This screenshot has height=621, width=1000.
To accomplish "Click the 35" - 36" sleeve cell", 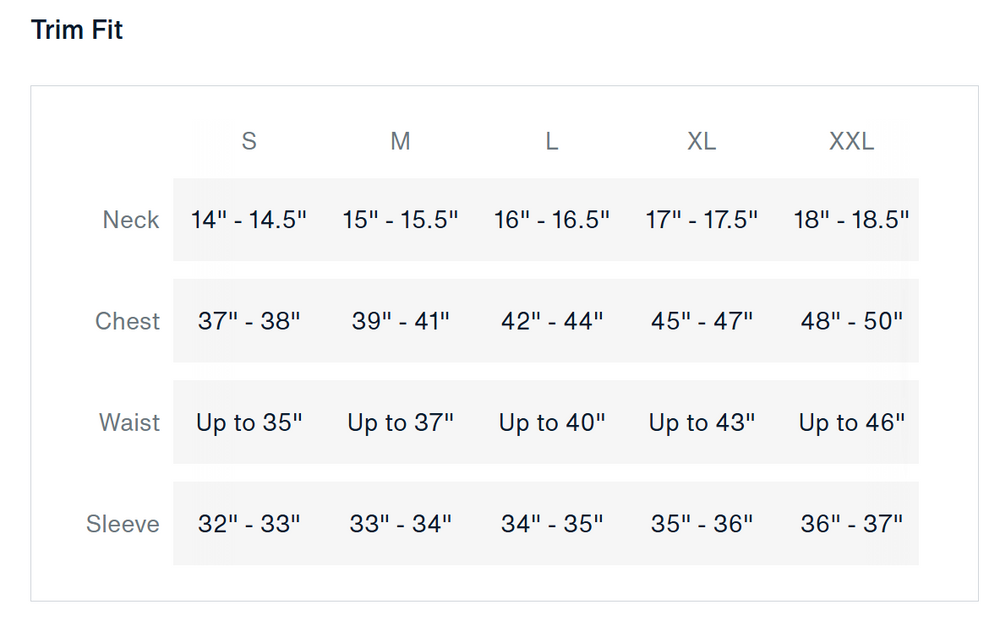I will tap(702, 524).
